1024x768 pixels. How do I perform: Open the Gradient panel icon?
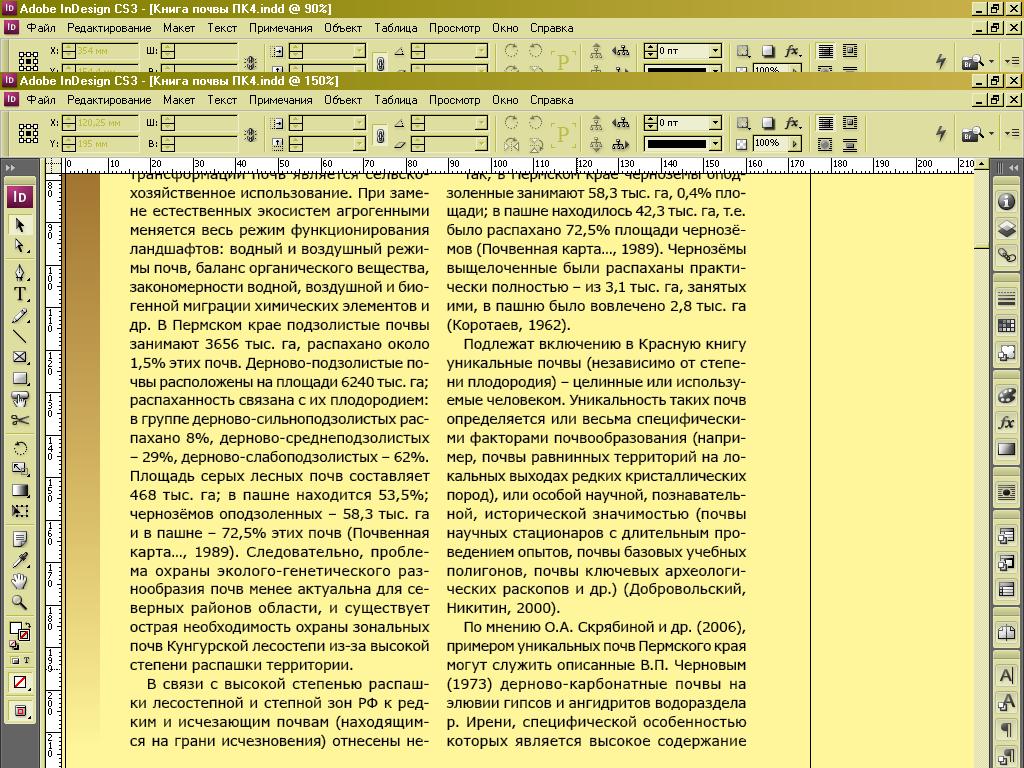click(x=1006, y=449)
